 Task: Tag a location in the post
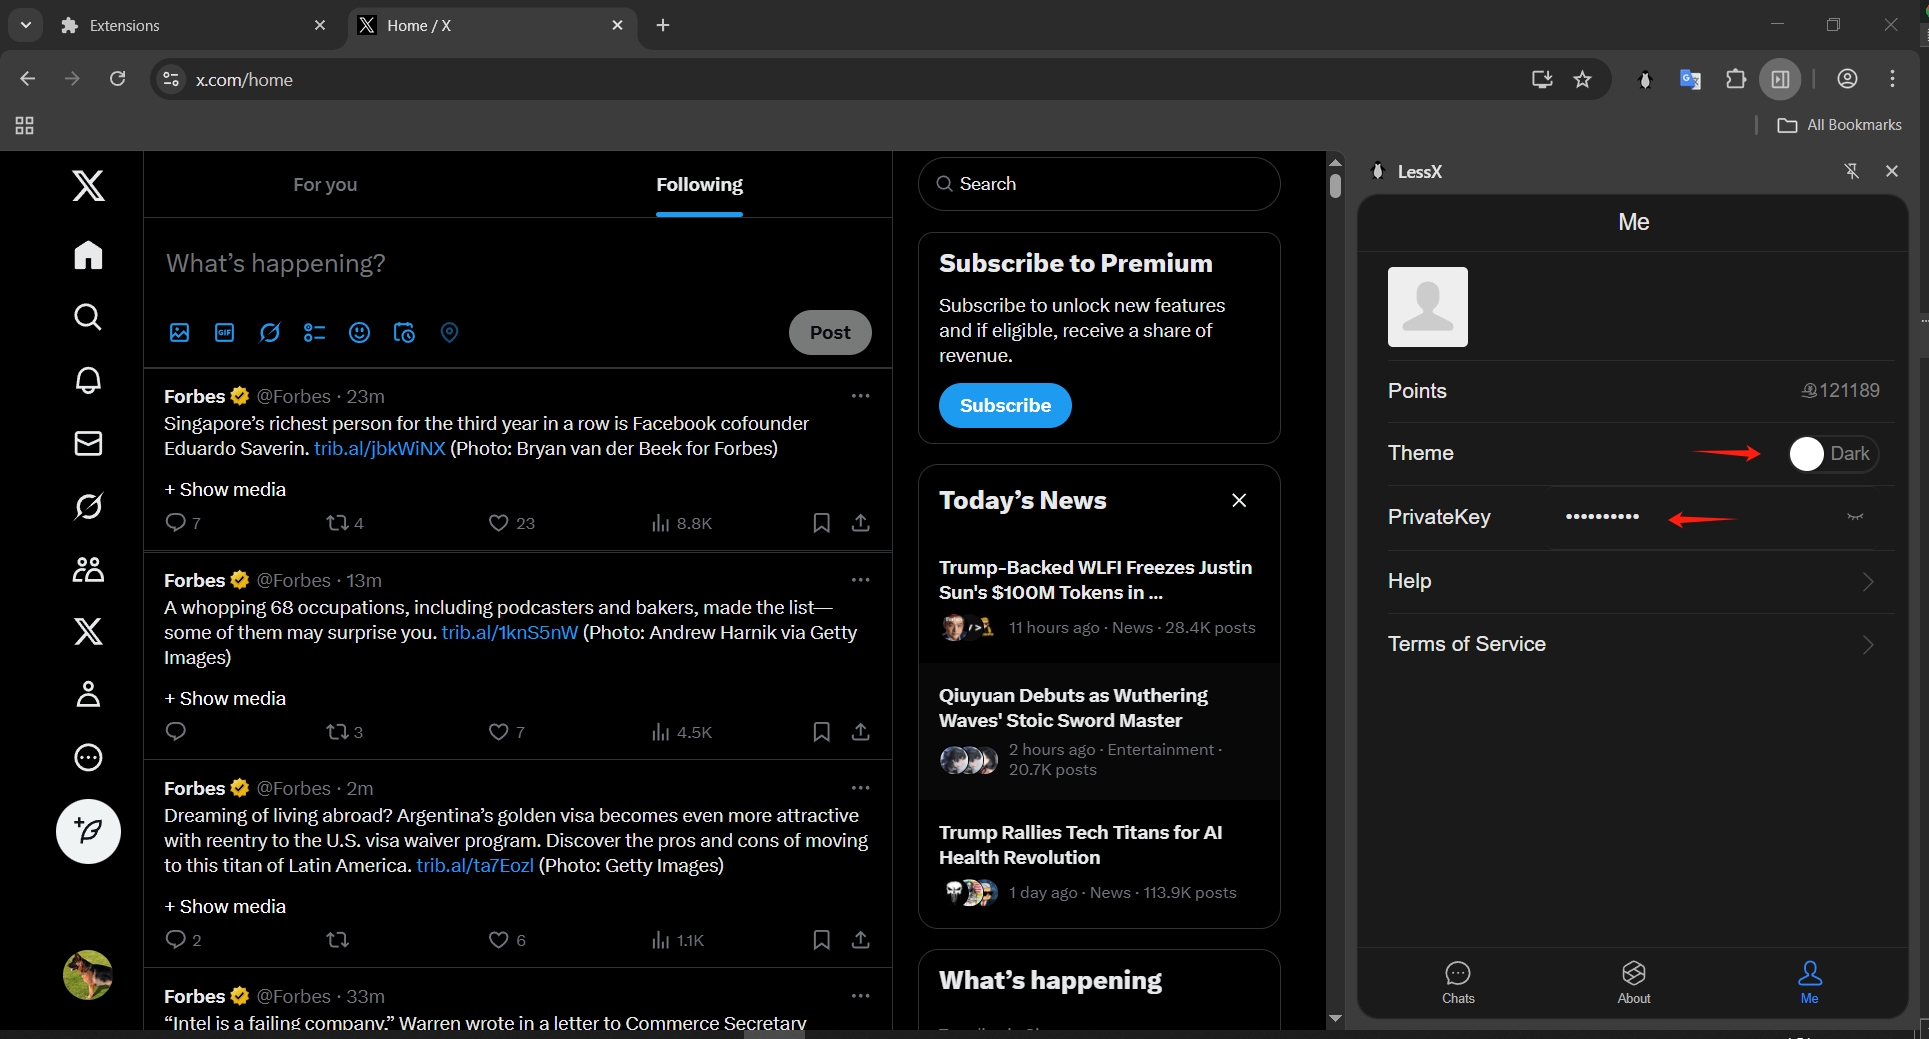click(449, 332)
